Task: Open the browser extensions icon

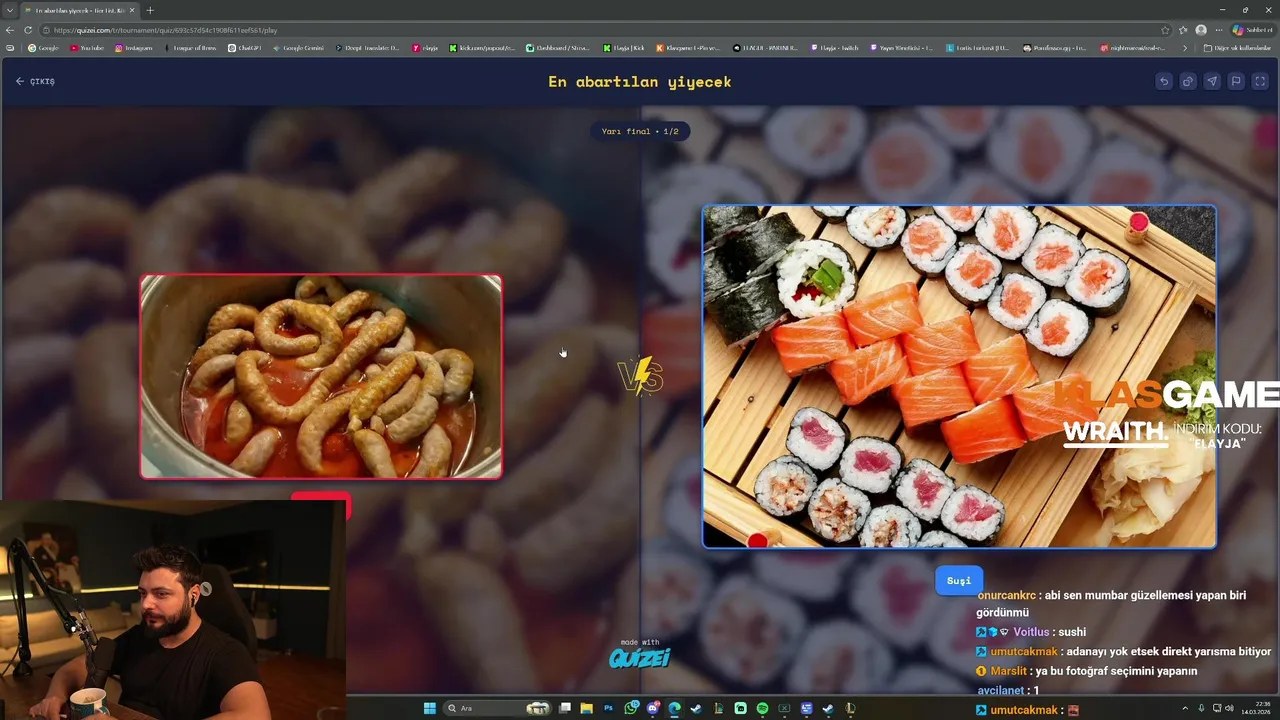Action: click(x=1183, y=30)
